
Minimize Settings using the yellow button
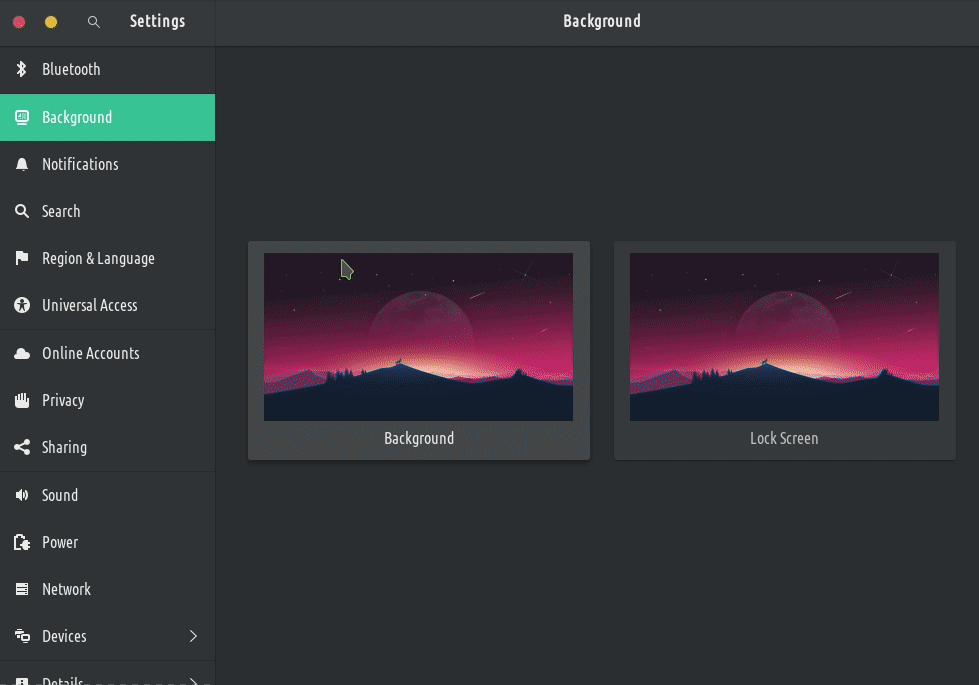point(51,22)
